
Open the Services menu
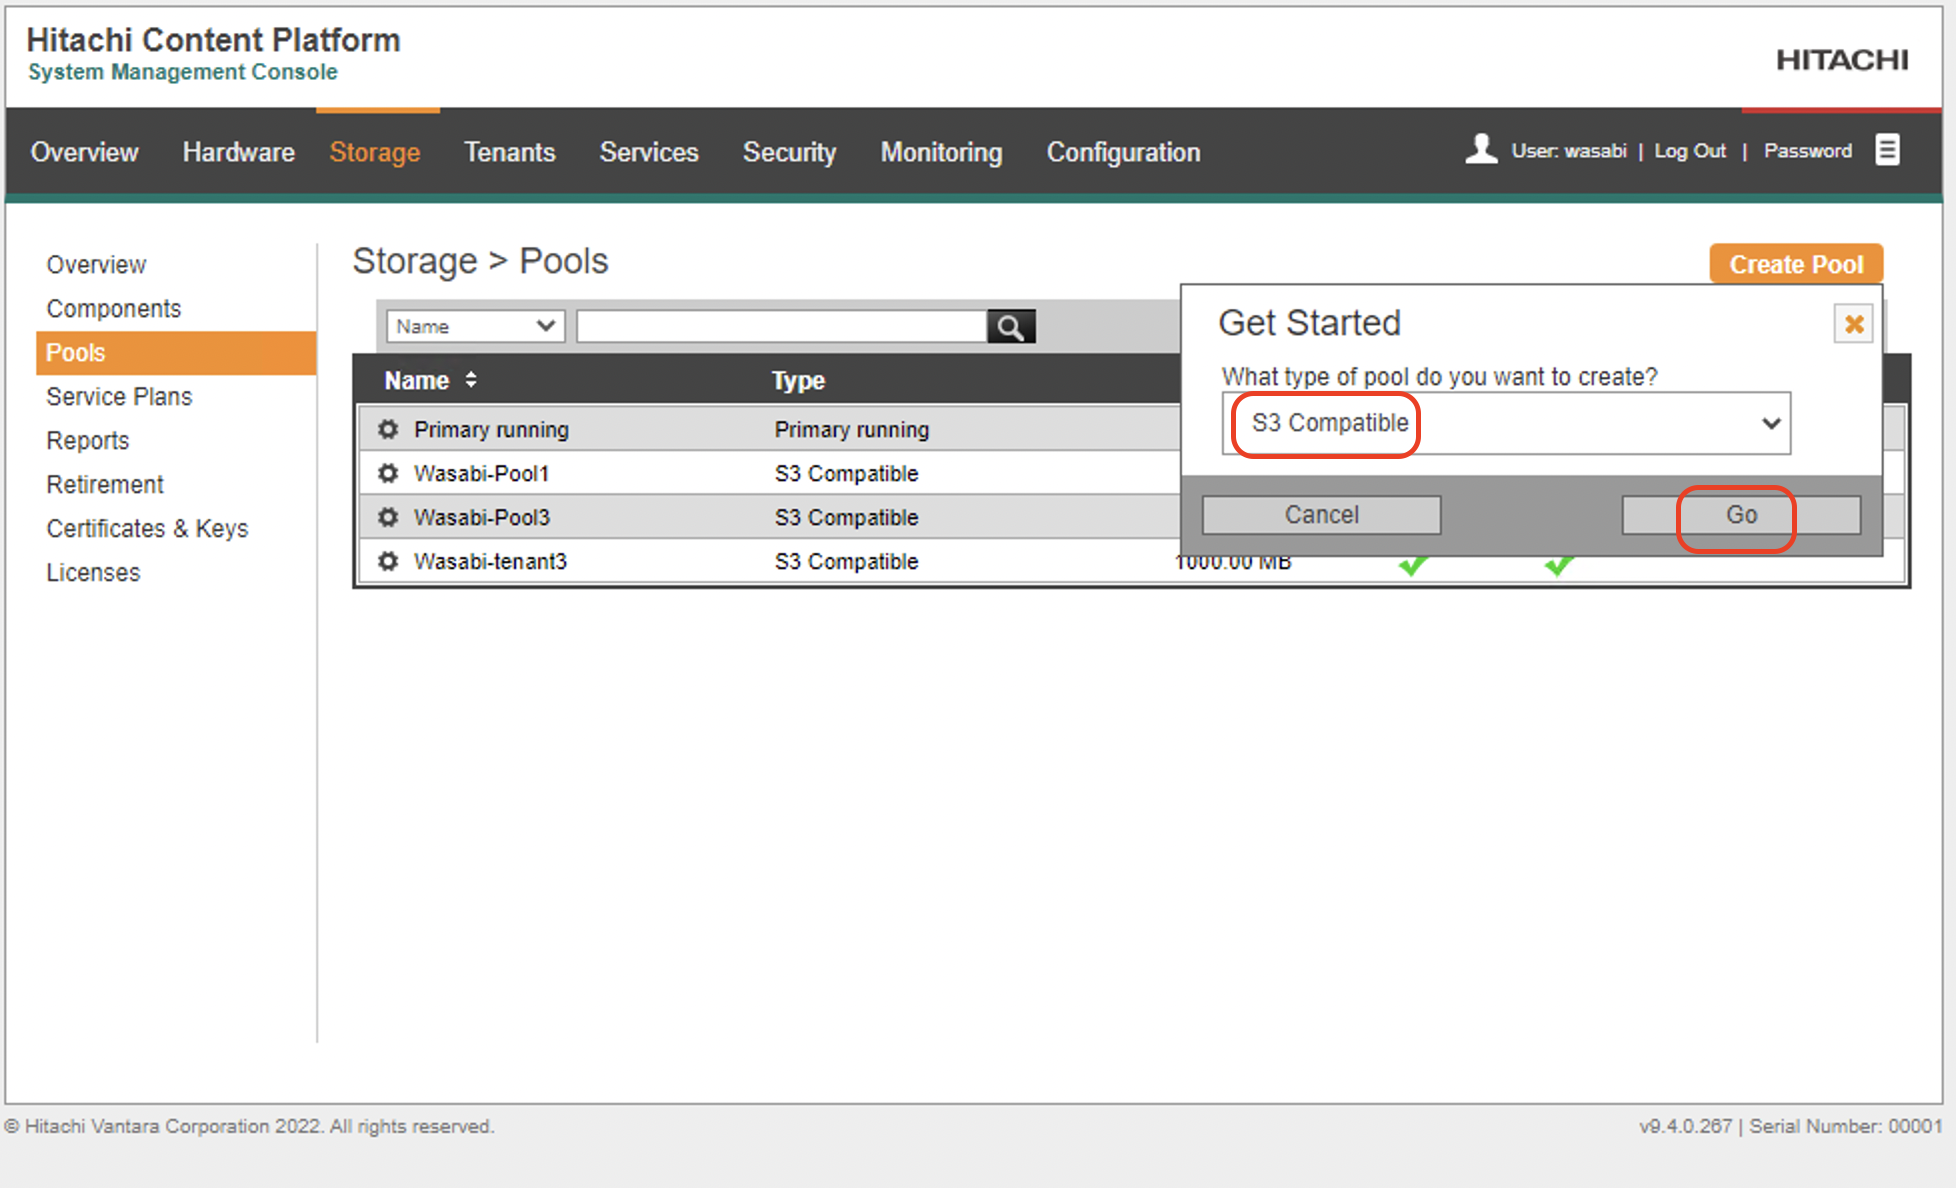click(x=649, y=152)
